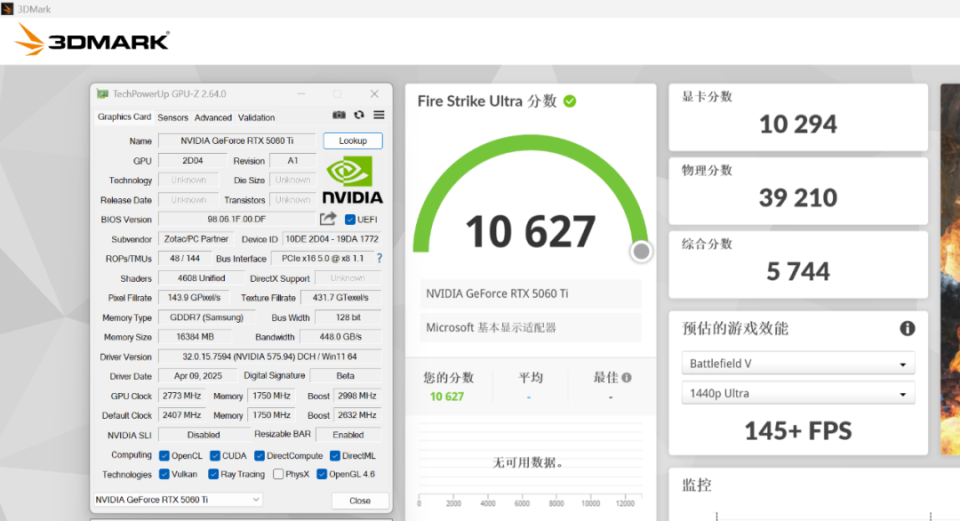Toggle the Ray Tracing checkbox

pyautogui.click(x=213, y=474)
